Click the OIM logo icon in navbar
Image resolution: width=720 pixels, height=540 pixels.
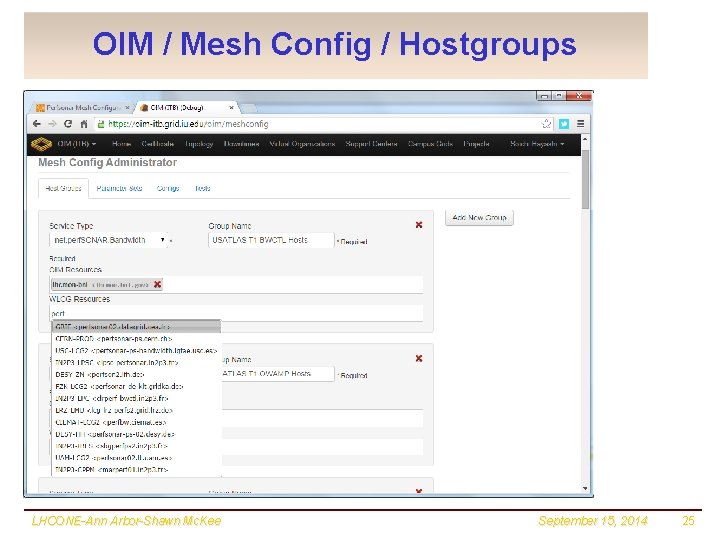tap(41, 144)
